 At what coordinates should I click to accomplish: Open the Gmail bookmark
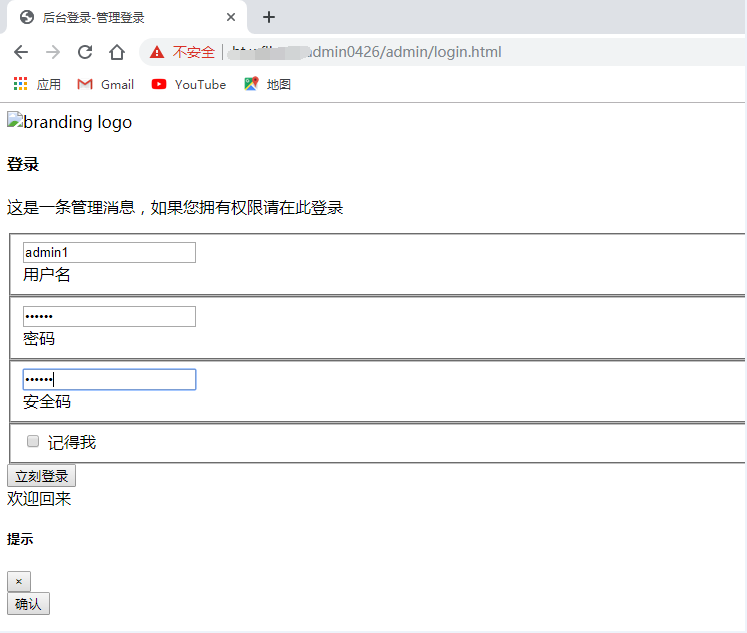pyautogui.click(x=105, y=84)
